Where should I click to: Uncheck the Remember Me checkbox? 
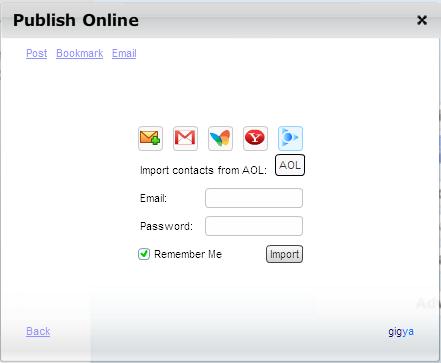click(x=144, y=254)
